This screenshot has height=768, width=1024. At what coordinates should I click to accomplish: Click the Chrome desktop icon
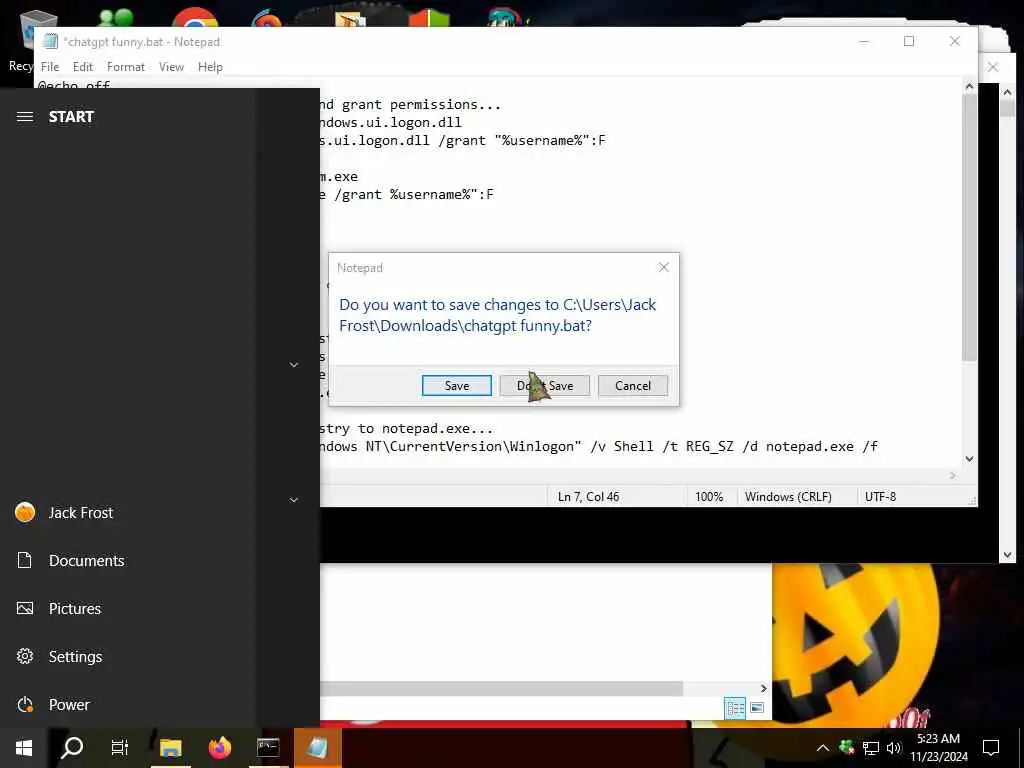(195, 17)
